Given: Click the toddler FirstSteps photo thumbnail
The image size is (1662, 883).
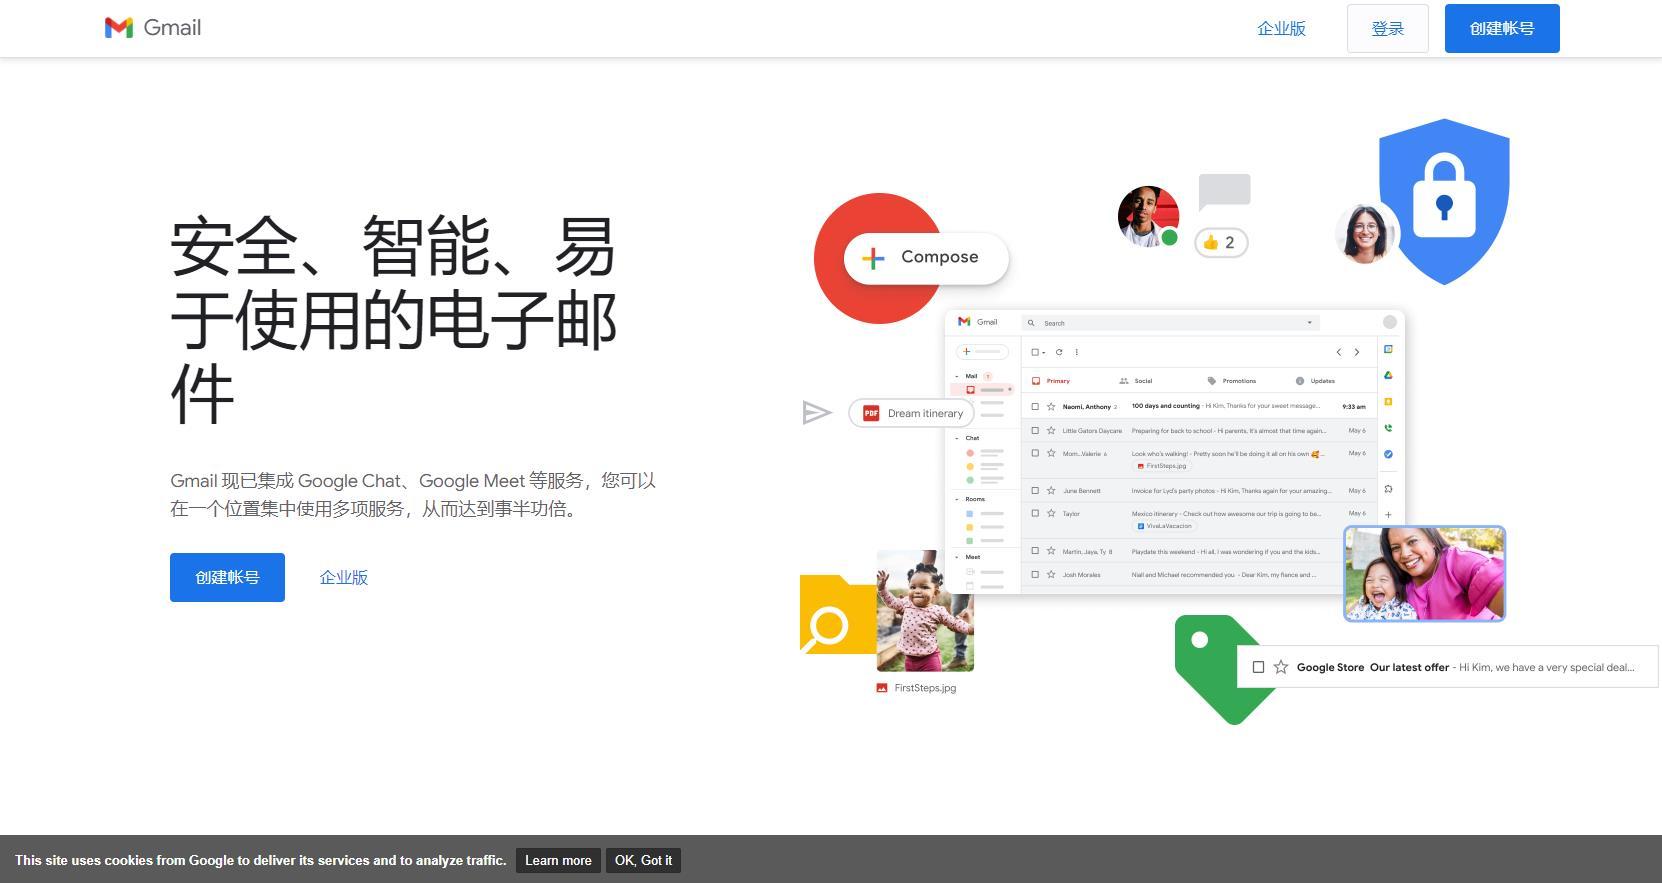Looking at the screenshot, I should [925, 611].
